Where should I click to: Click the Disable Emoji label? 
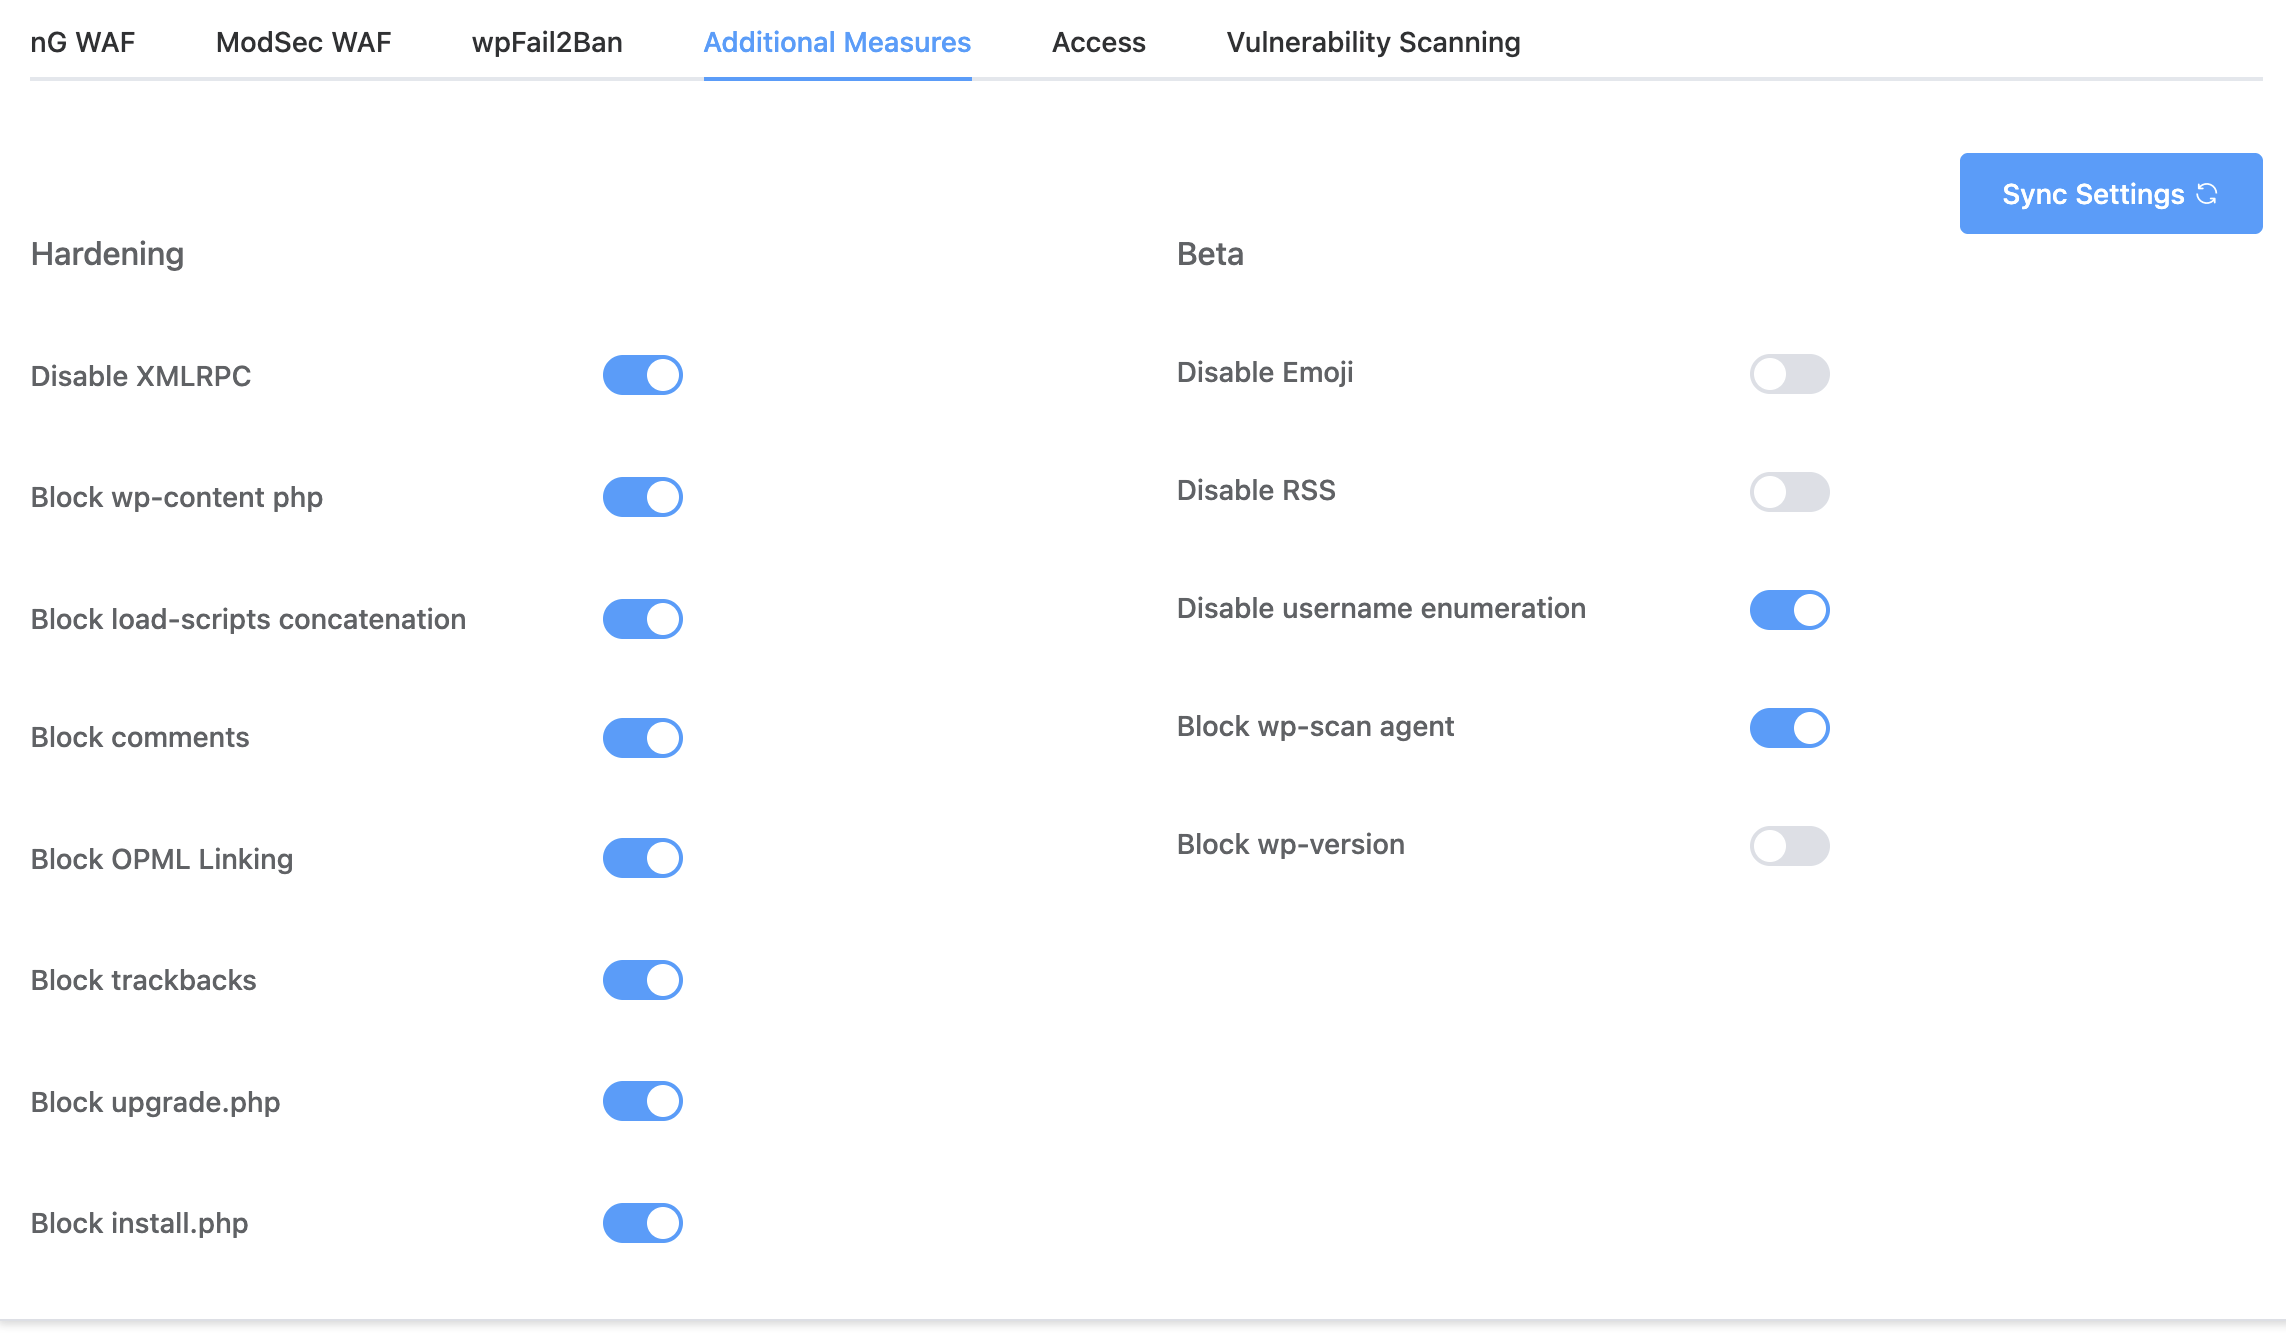click(1265, 372)
